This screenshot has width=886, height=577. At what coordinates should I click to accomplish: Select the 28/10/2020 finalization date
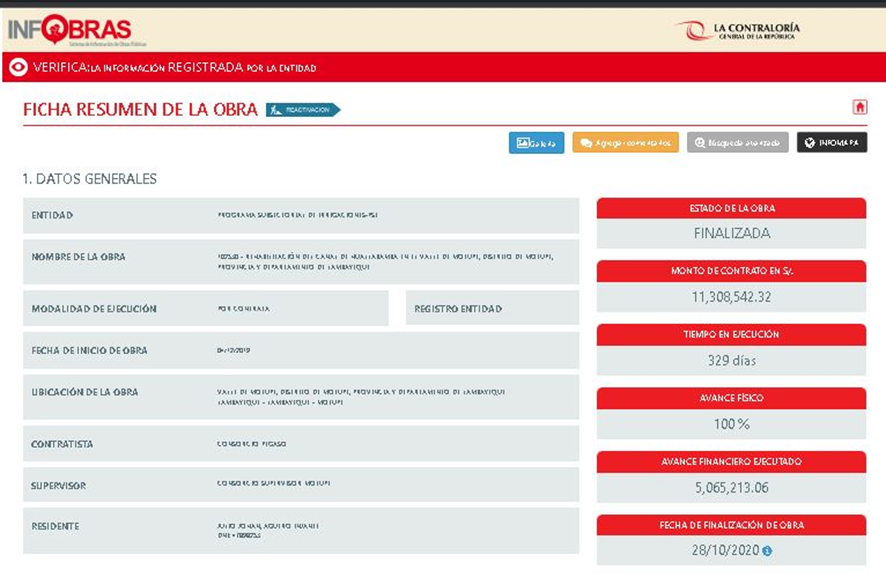pyautogui.click(x=726, y=550)
